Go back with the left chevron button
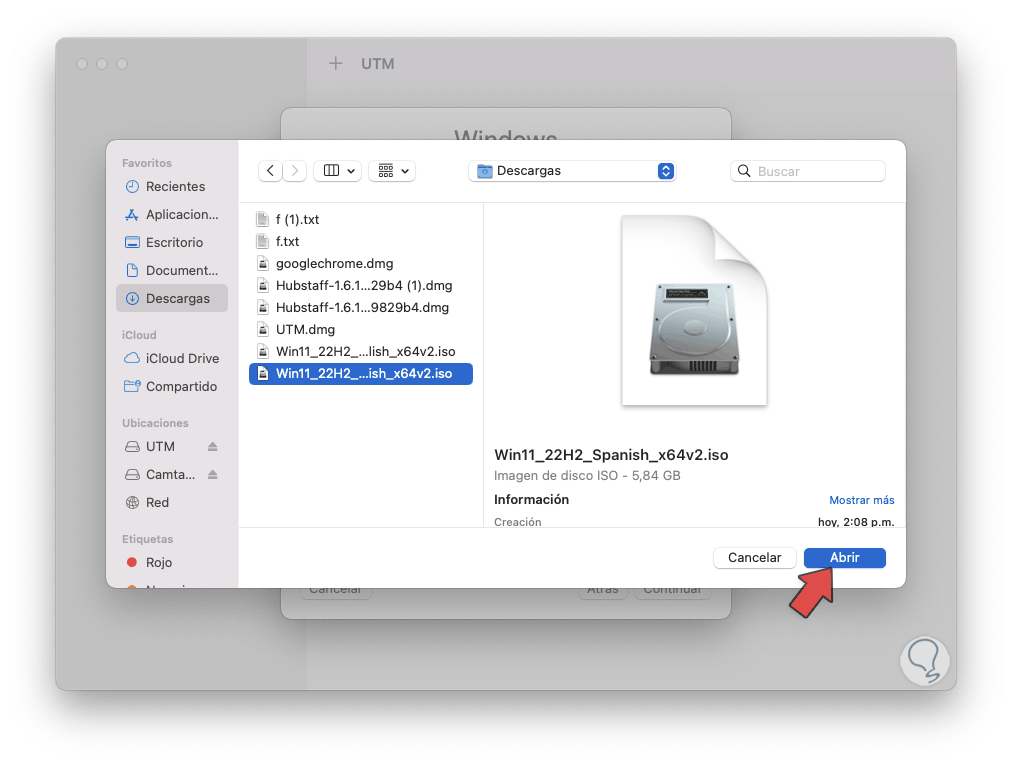Screen dimensions: 1012x764 (270, 171)
